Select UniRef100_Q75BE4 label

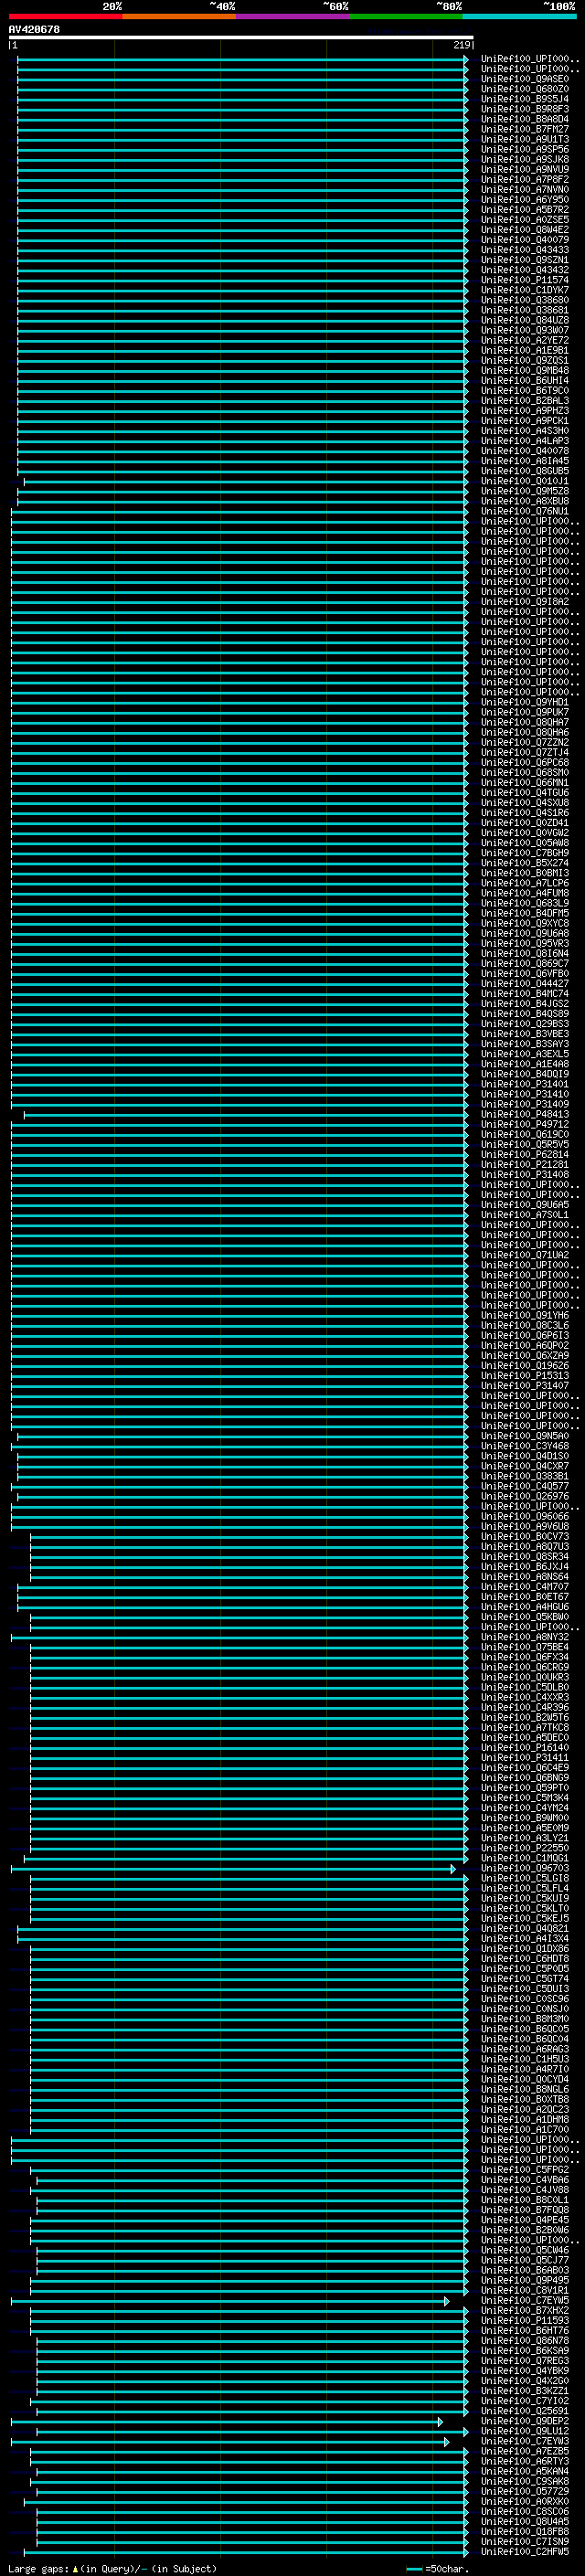click(x=524, y=1647)
